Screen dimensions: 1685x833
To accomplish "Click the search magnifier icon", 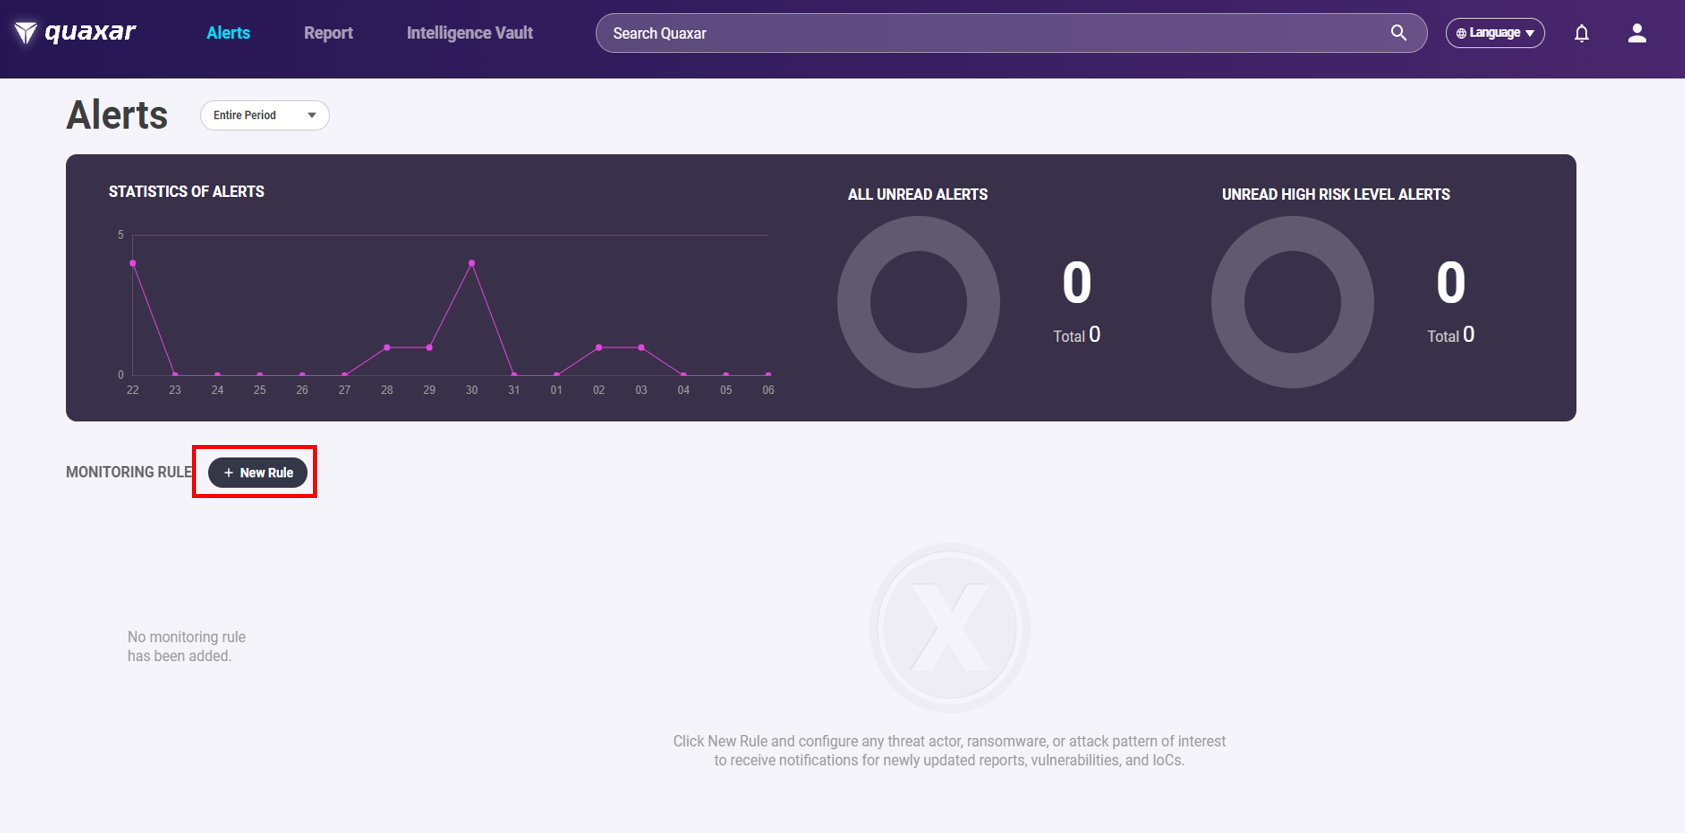I will click(1398, 33).
